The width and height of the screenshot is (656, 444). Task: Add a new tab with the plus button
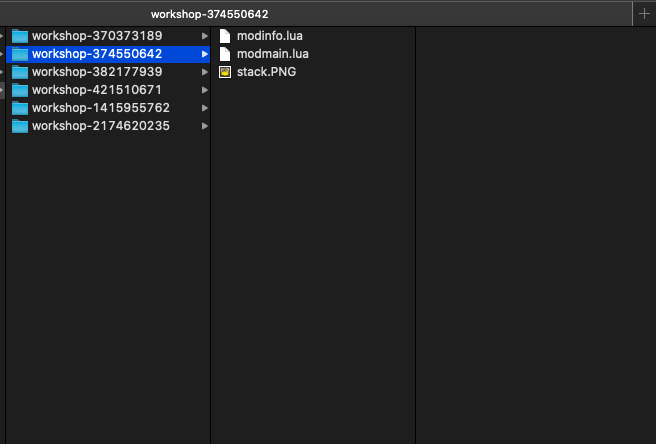[644, 14]
